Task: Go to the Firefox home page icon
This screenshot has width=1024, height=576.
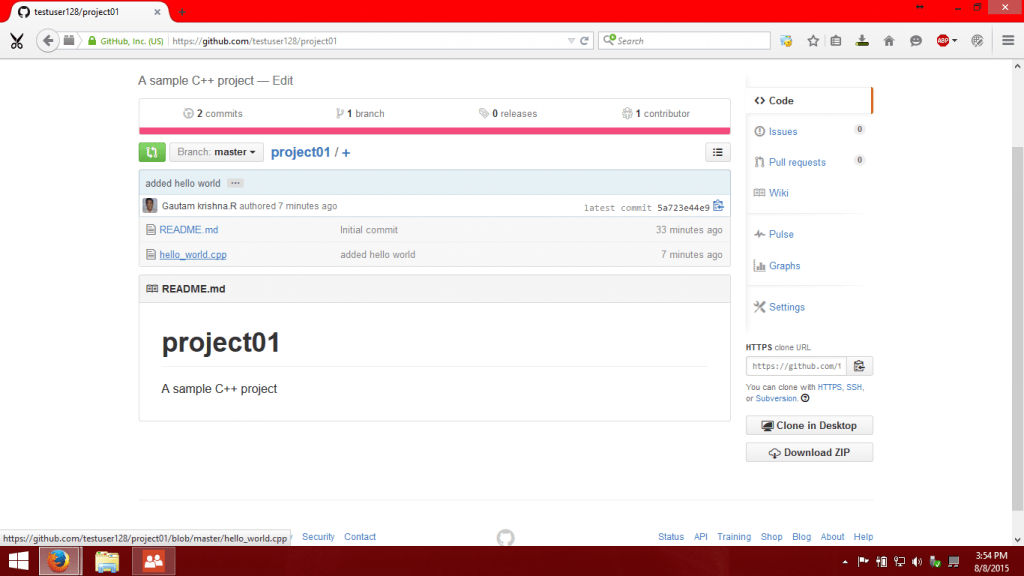Action: click(889, 40)
